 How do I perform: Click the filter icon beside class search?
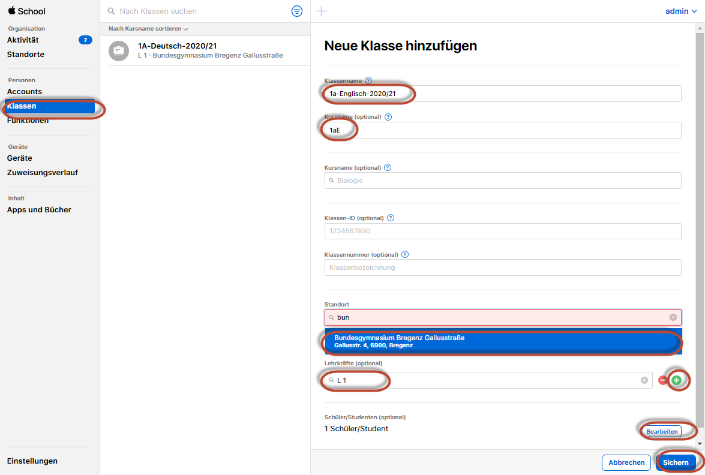[x=296, y=11]
